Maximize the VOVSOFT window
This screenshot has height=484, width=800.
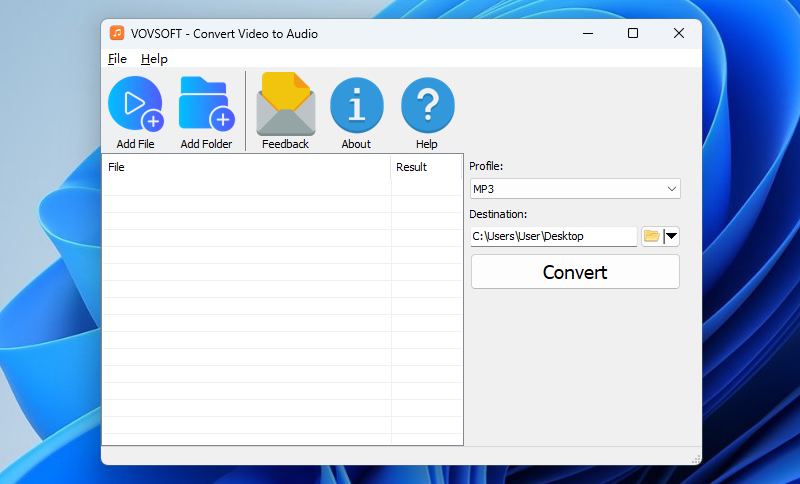pos(633,34)
